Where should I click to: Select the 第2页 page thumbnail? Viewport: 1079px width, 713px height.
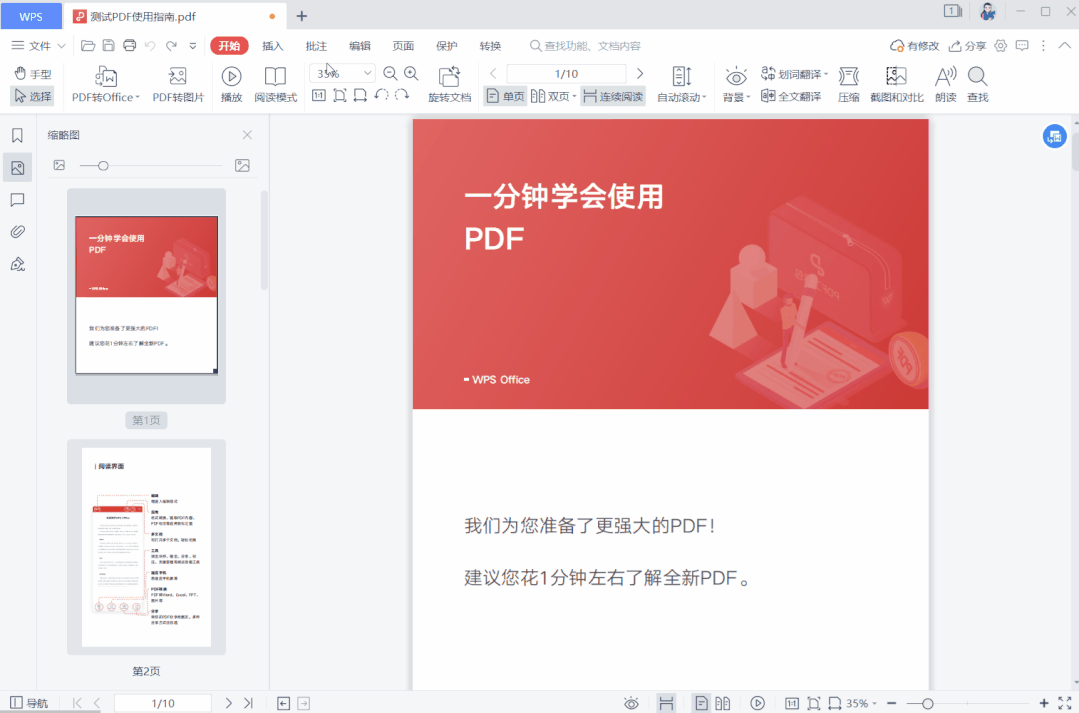(145, 546)
